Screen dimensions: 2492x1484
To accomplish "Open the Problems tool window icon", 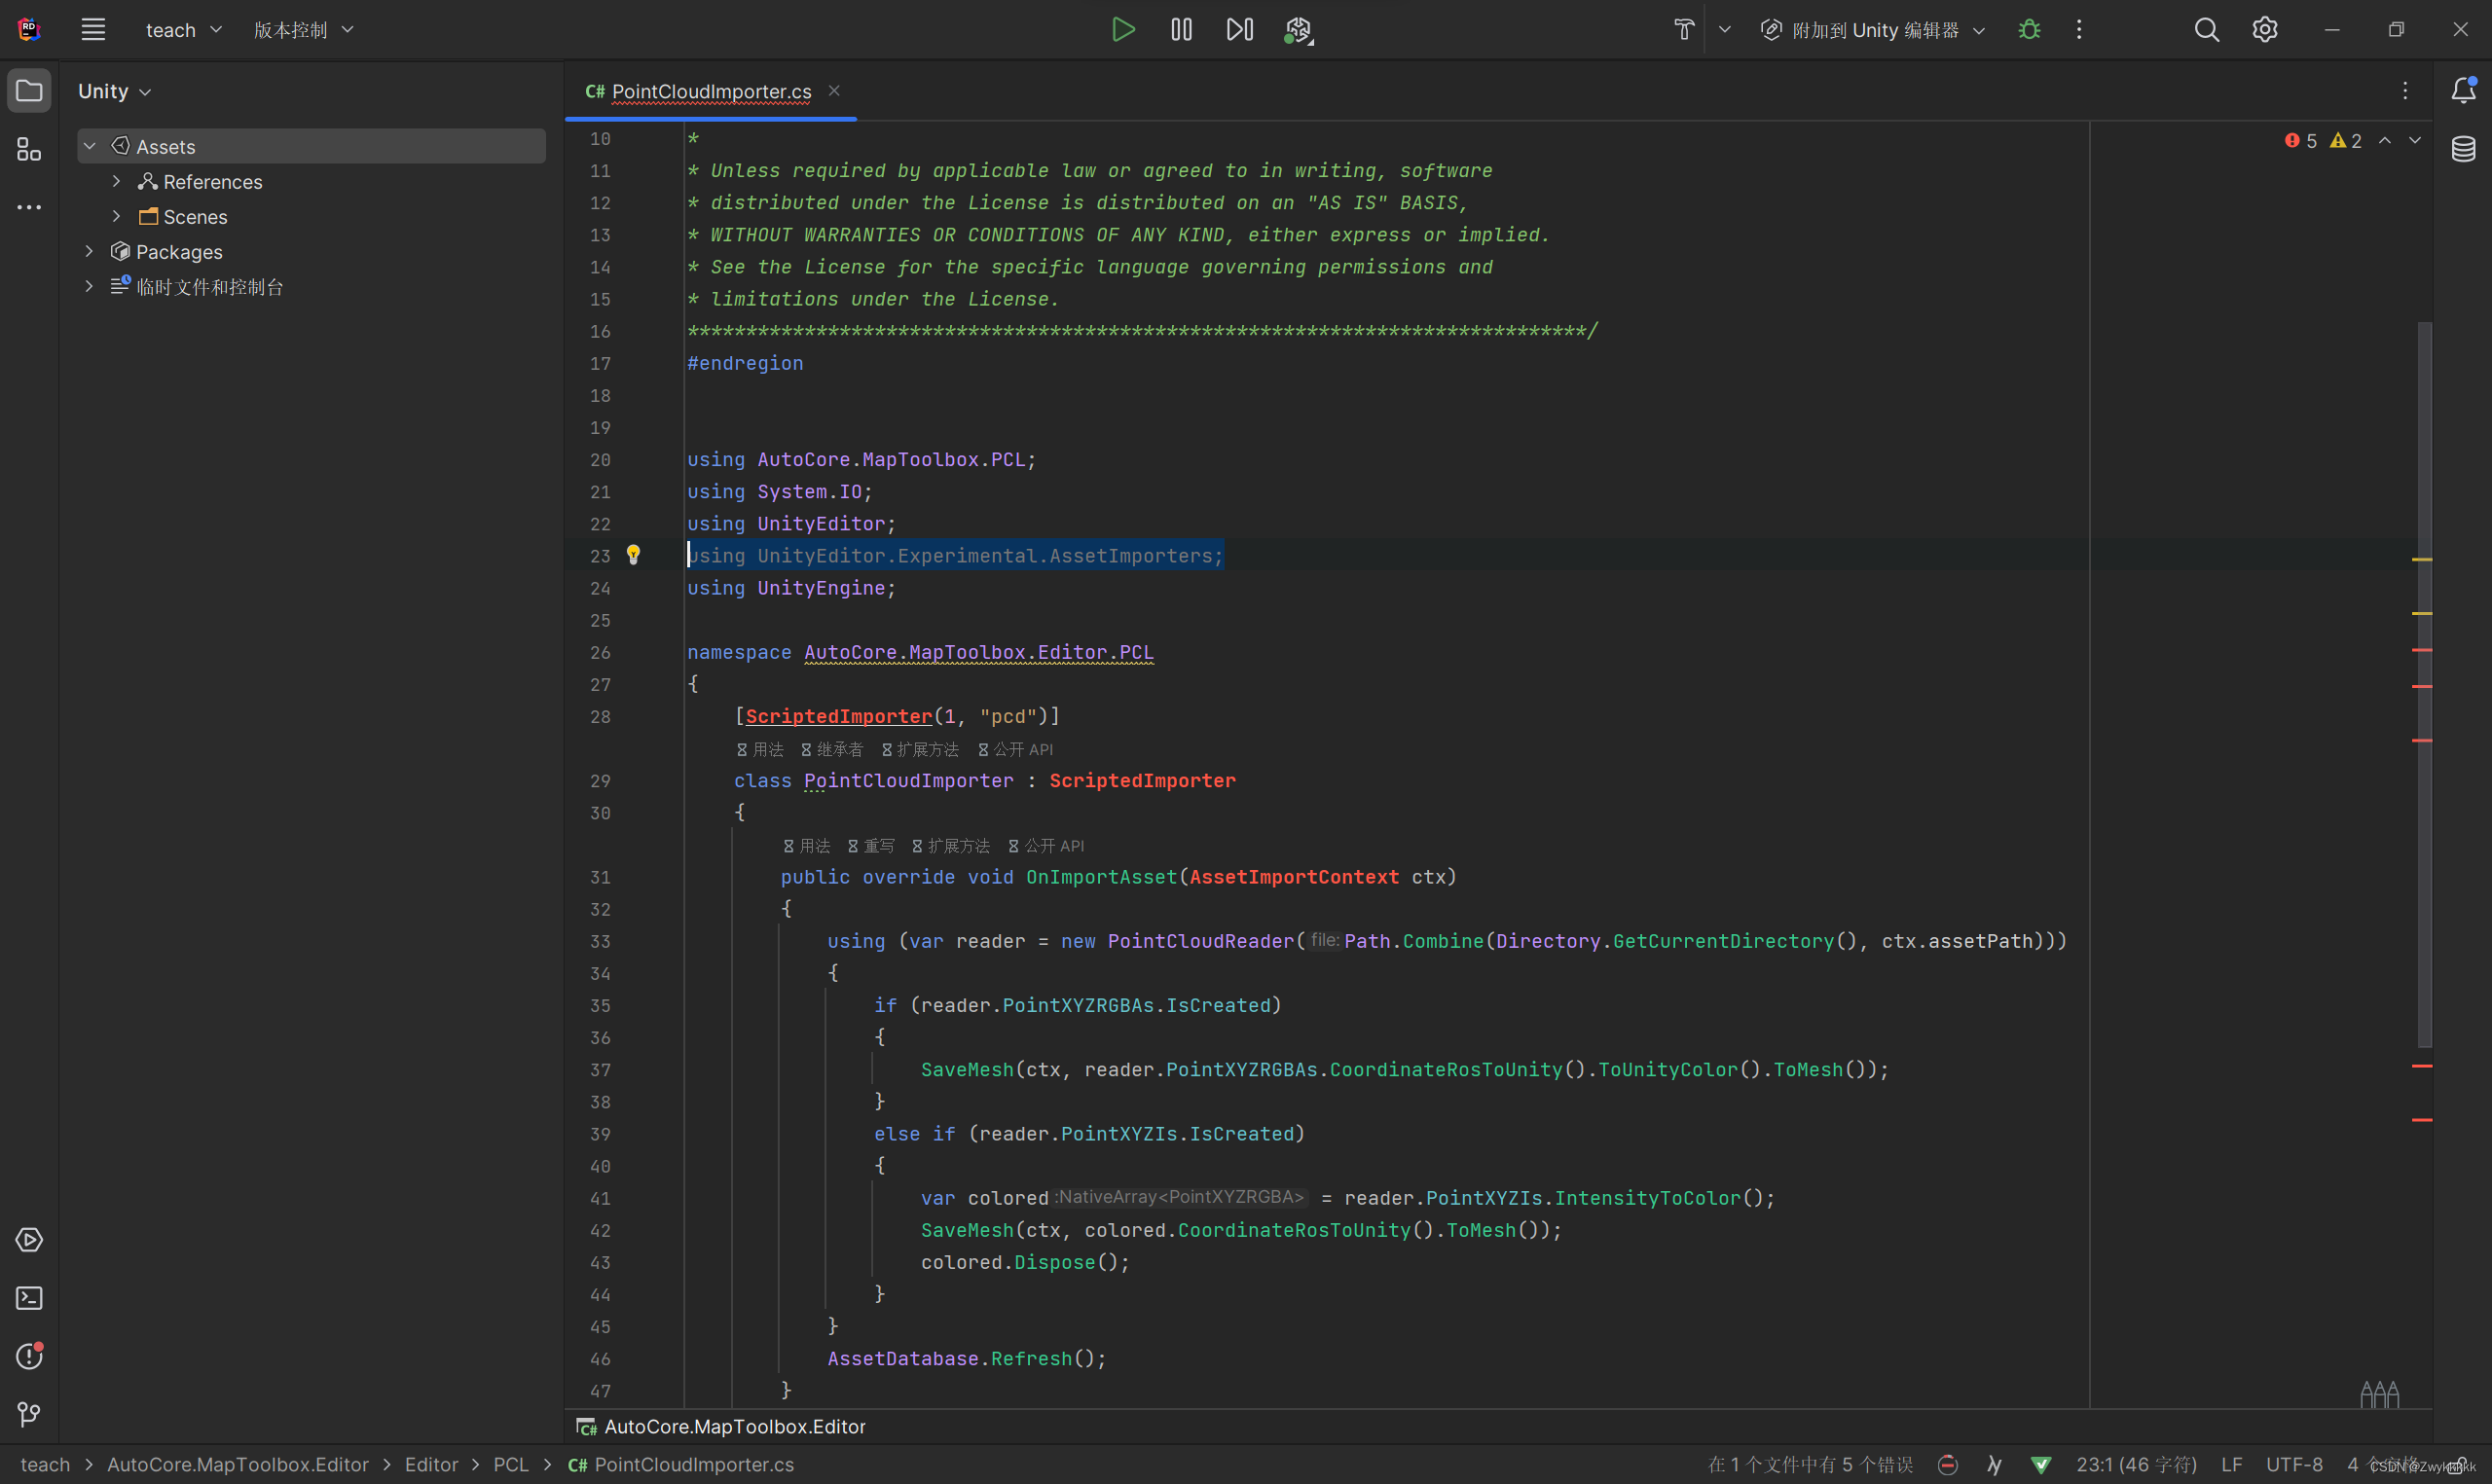I will click(x=29, y=1356).
